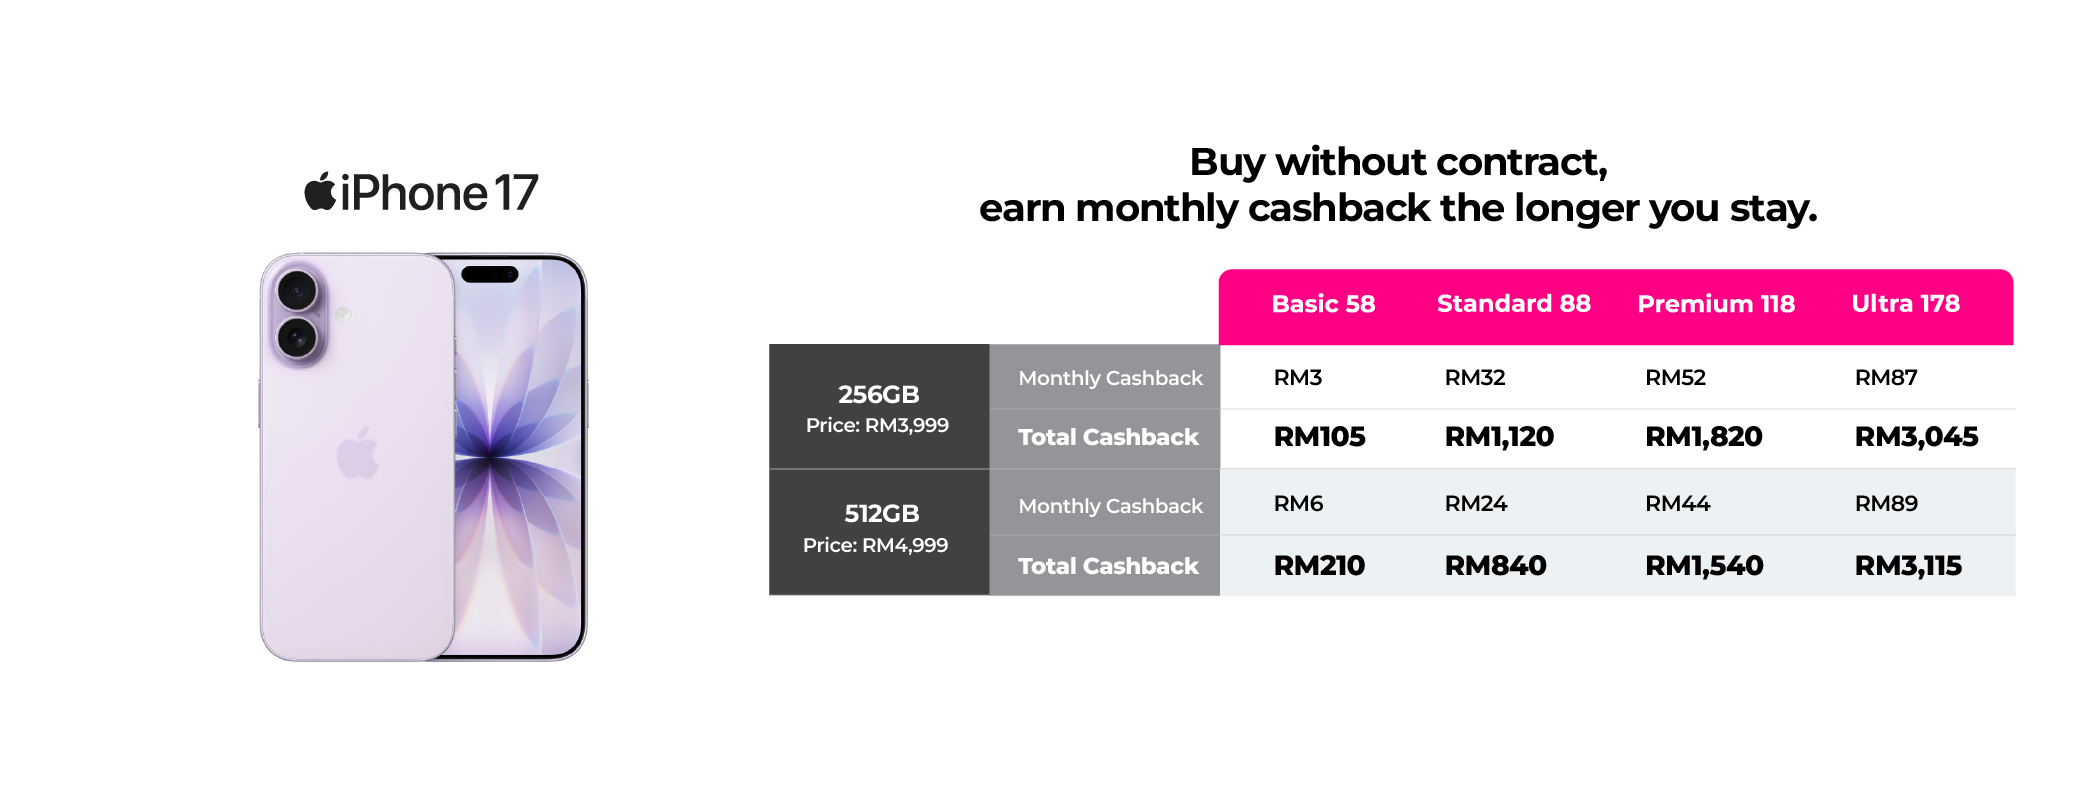The image size is (2091, 785).
Task: Select the Basic 58 plan header
Action: pos(1323,304)
